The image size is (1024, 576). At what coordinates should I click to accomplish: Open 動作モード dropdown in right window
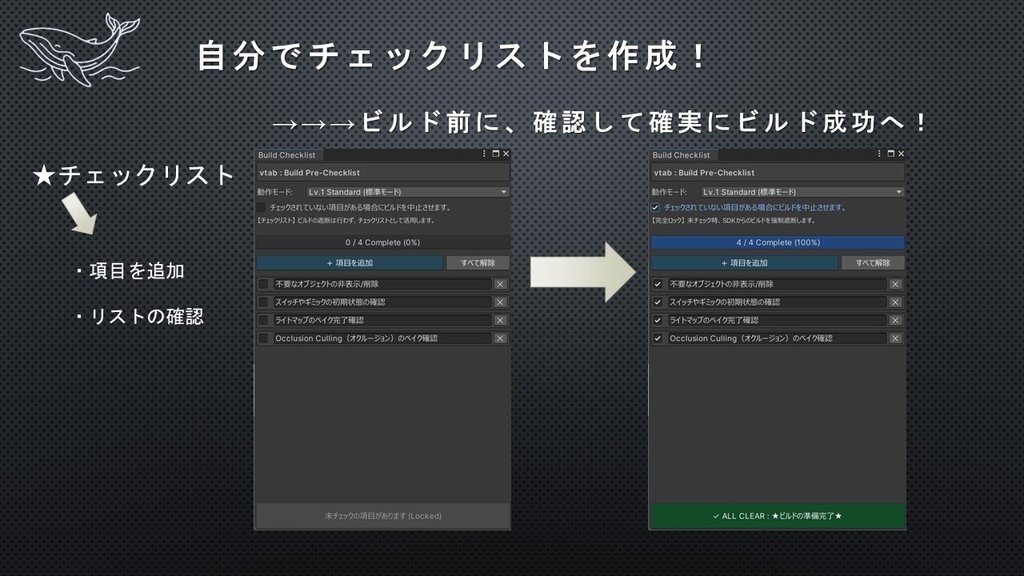tap(803, 192)
